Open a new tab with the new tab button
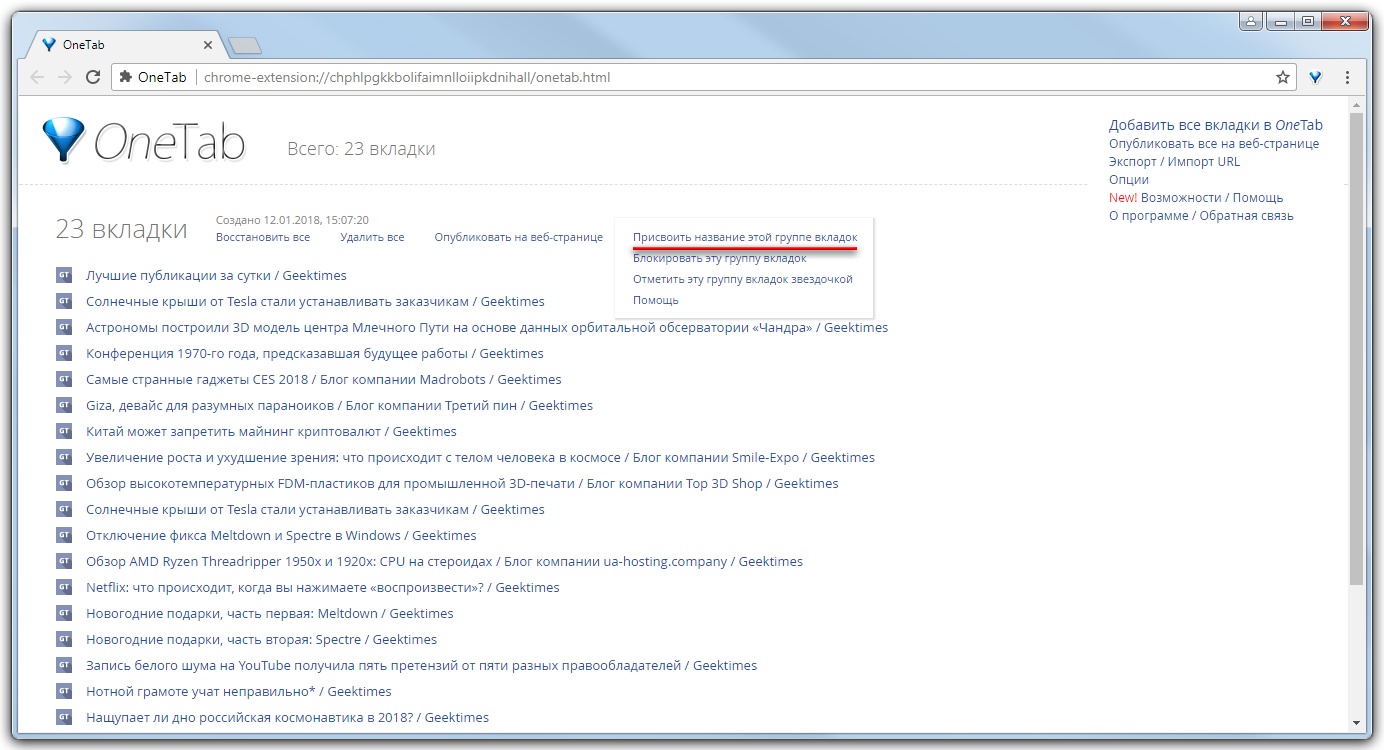The width and height of the screenshot is (1384, 750). point(244,45)
